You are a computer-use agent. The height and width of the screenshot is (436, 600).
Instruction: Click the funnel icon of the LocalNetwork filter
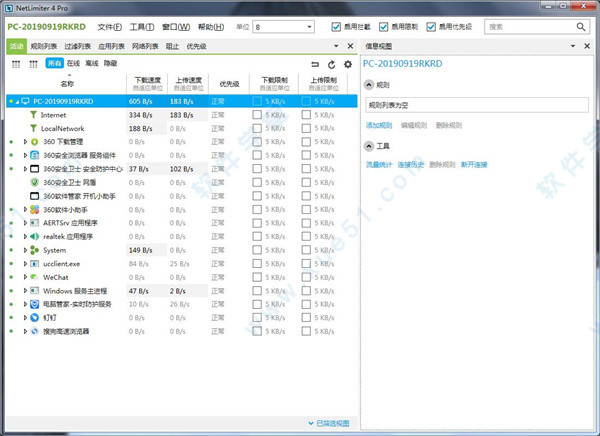pyautogui.click(x=34, y=128)
